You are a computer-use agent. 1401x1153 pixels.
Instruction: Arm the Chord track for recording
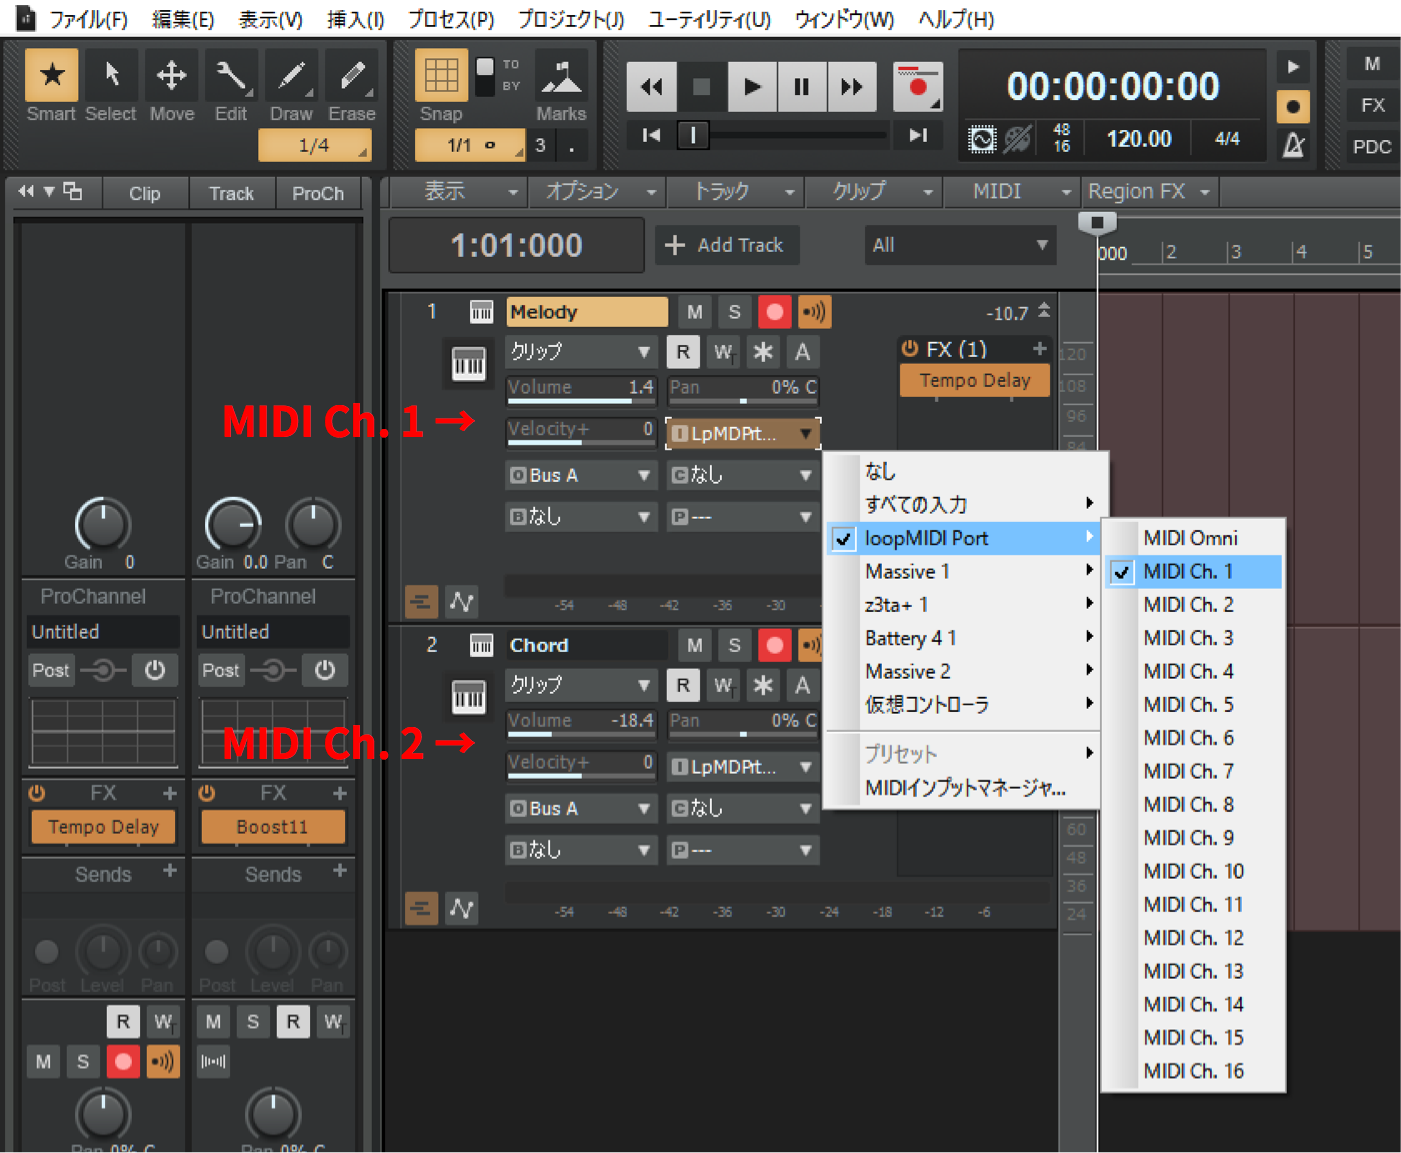(x=774, y=645)
